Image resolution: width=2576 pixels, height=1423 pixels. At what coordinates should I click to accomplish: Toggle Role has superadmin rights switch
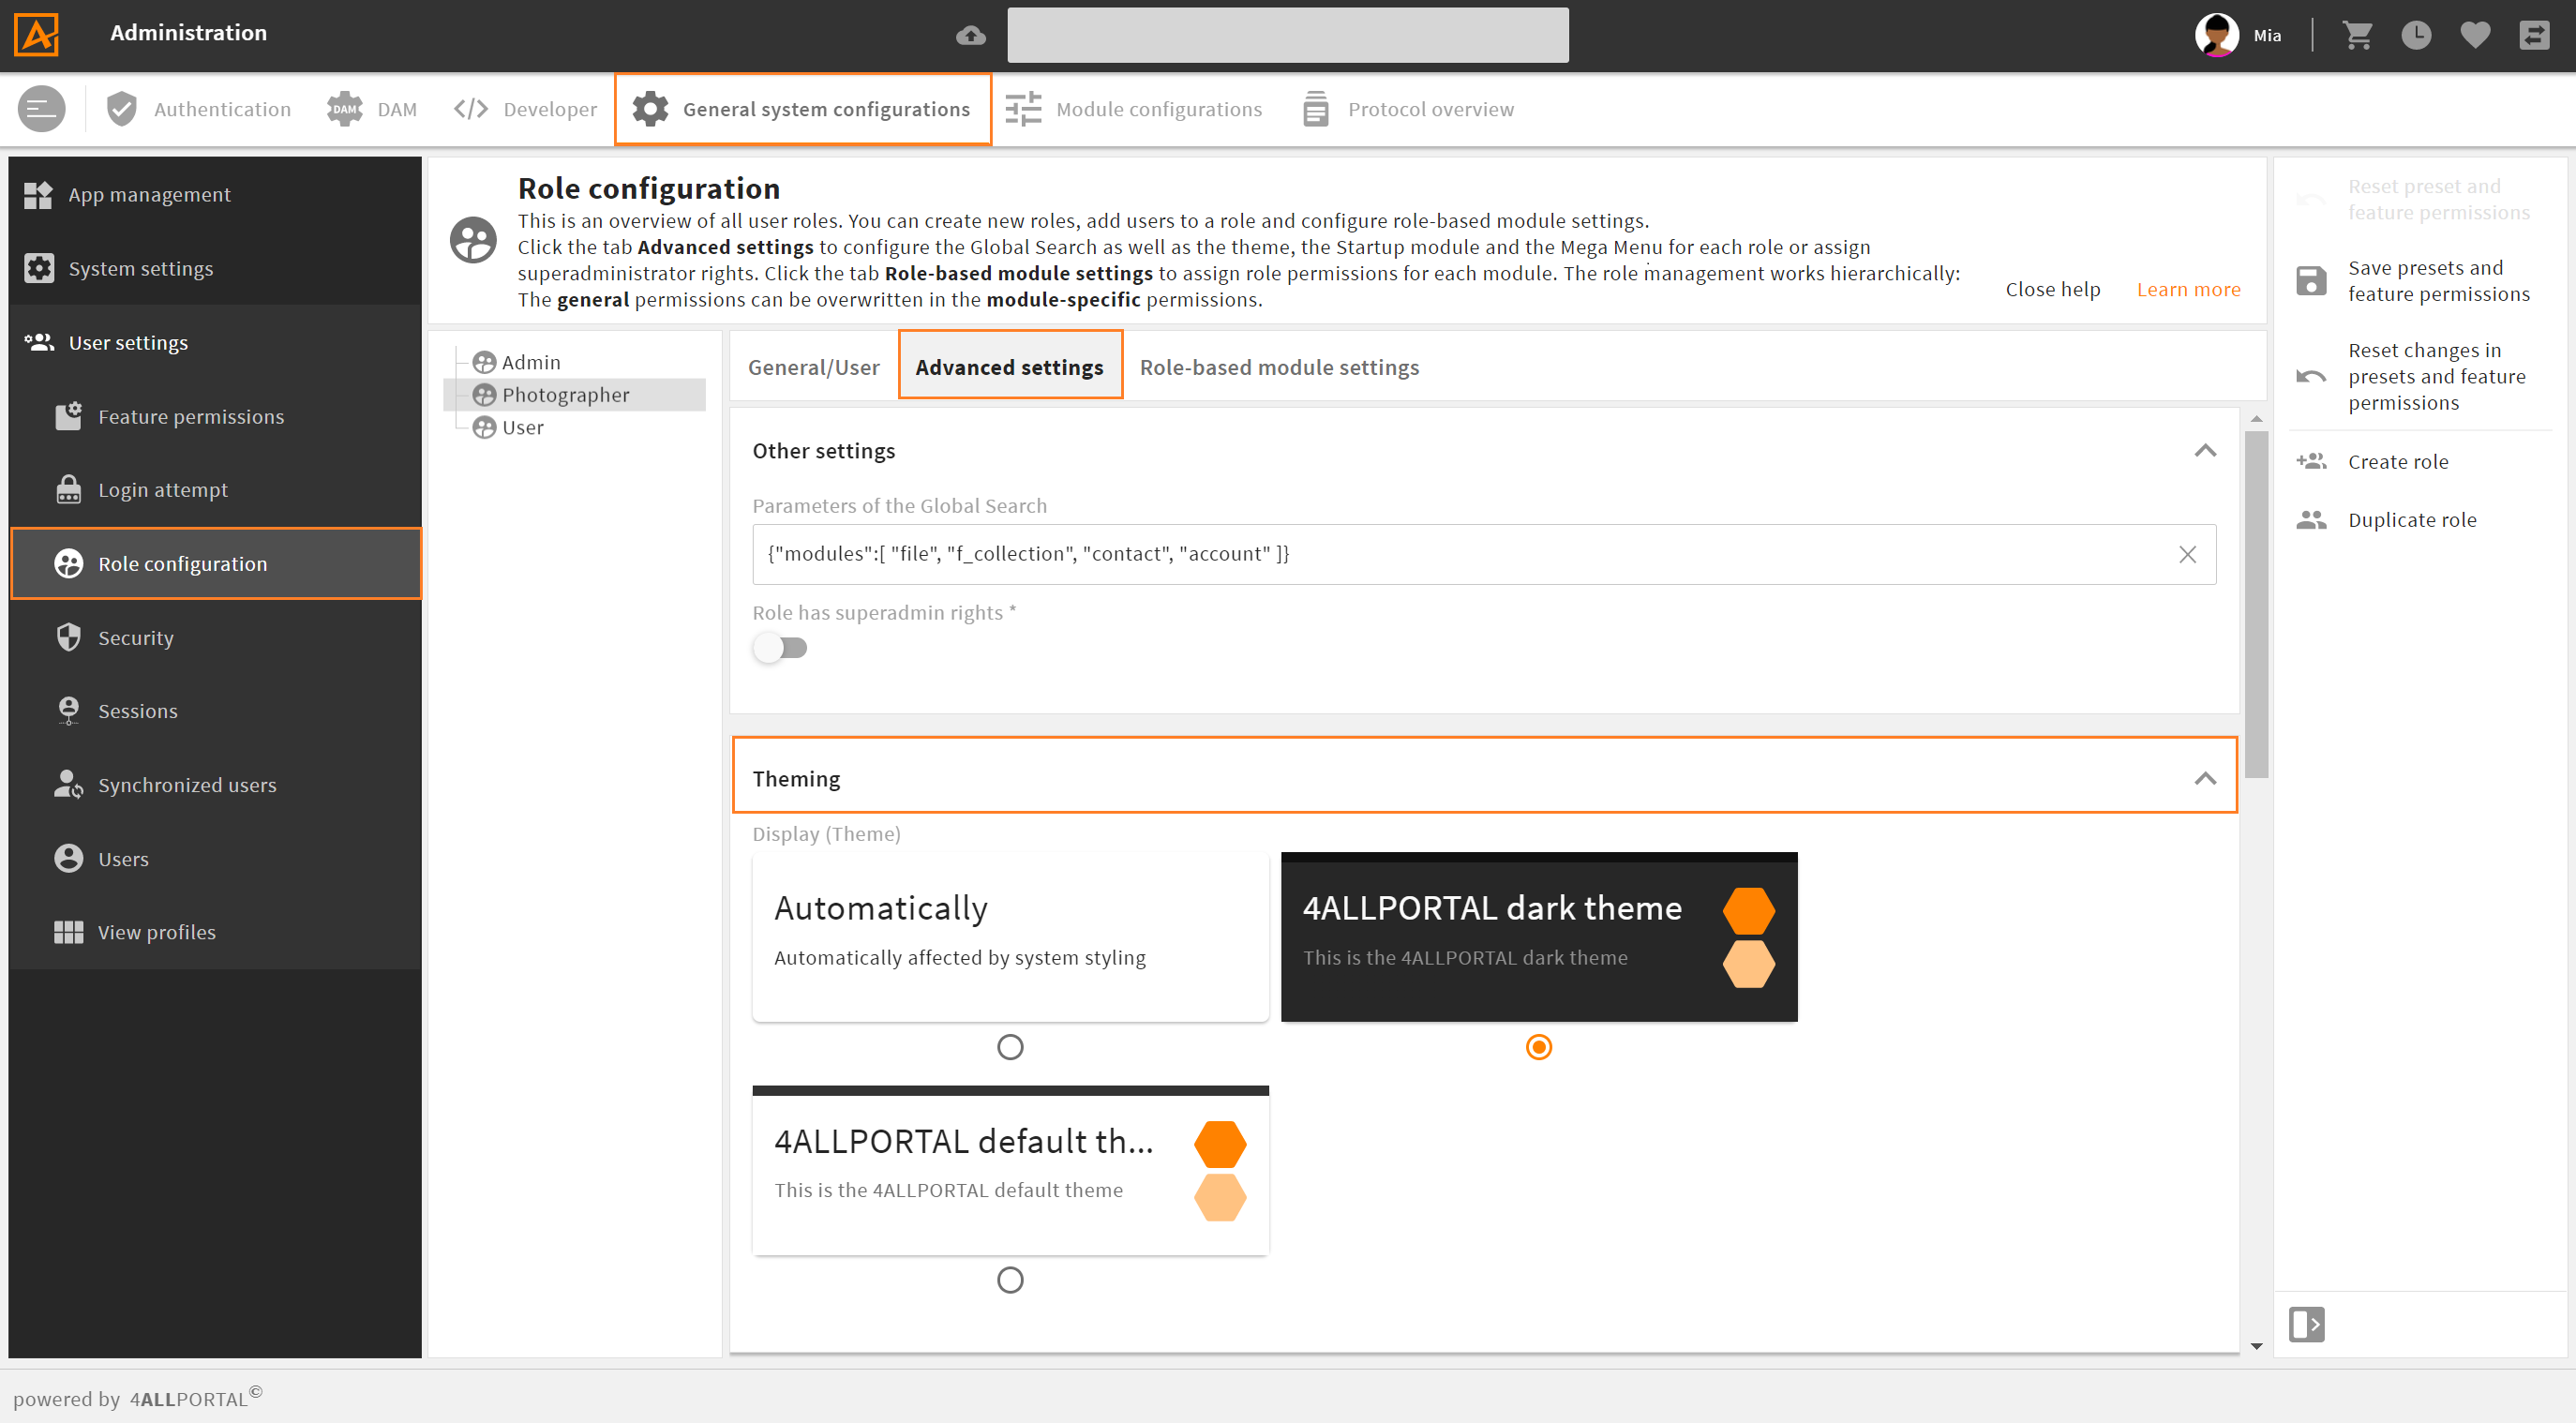pos(780,648)
